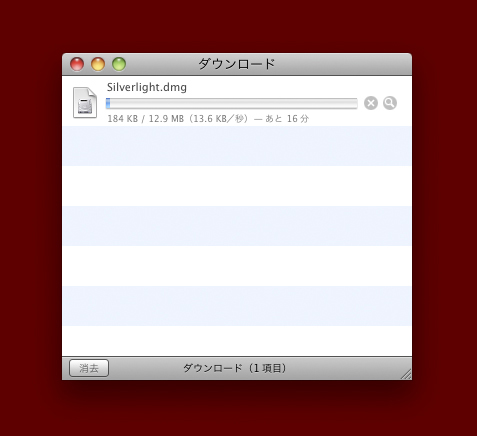This screenshot has width=477, height=436.
Task: Click the third empty blue list row
Action: pyautogui.click(x=237, y=306)
